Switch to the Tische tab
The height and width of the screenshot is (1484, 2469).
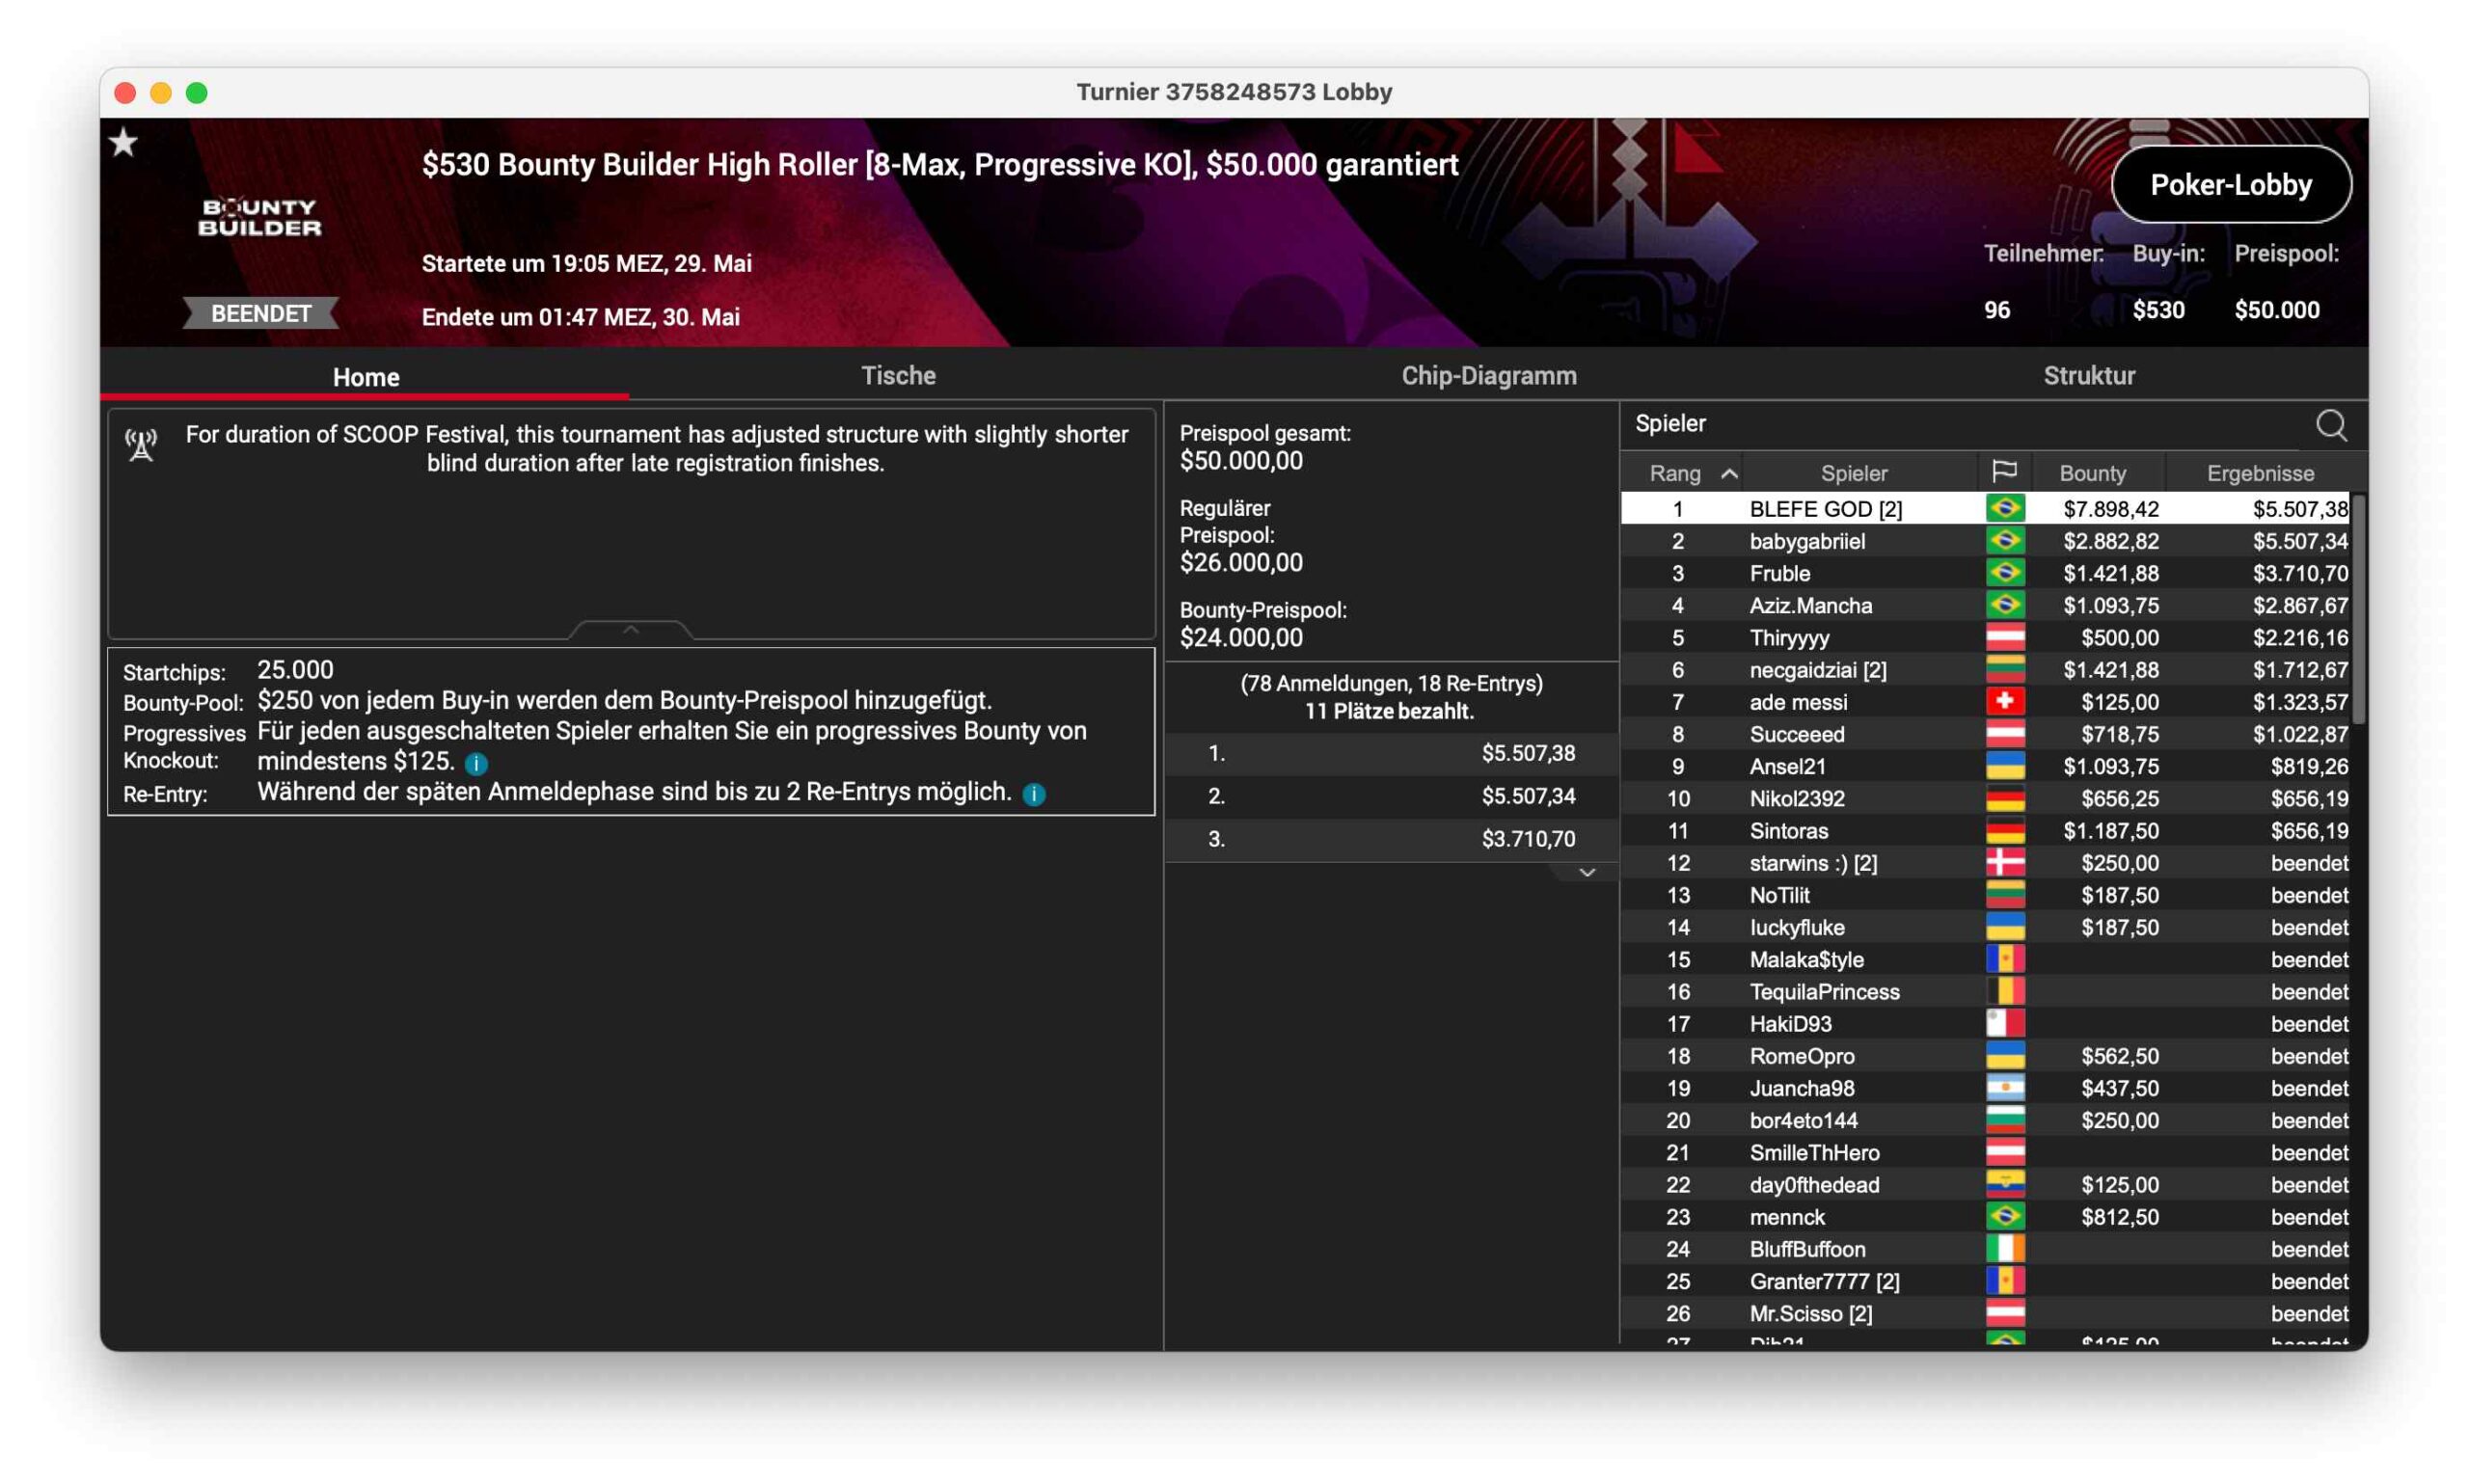(x=898, y=376)
